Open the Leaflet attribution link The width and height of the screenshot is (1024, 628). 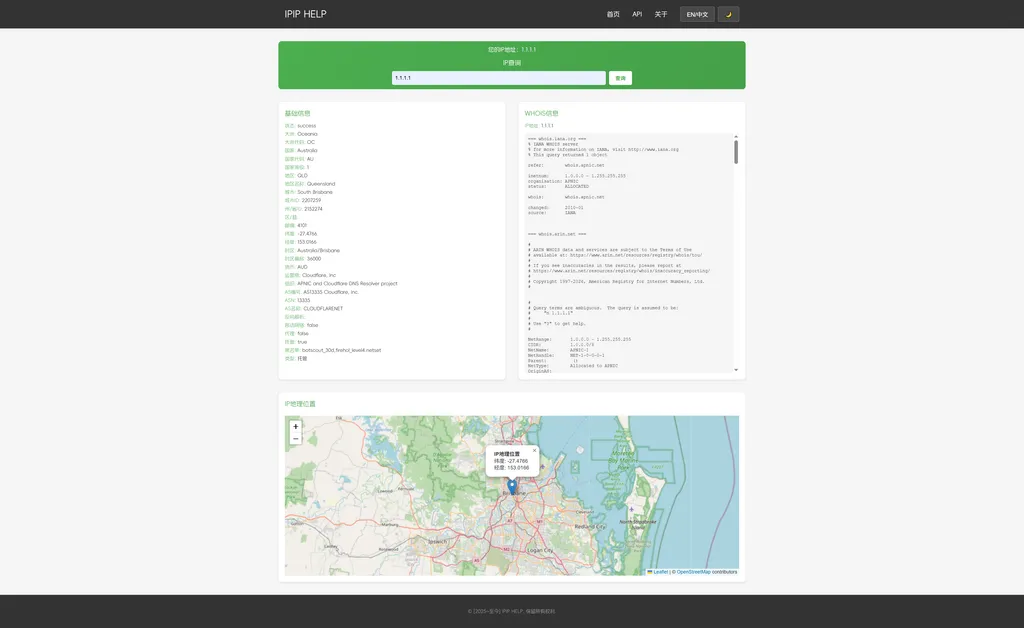[x=660, y=572]
